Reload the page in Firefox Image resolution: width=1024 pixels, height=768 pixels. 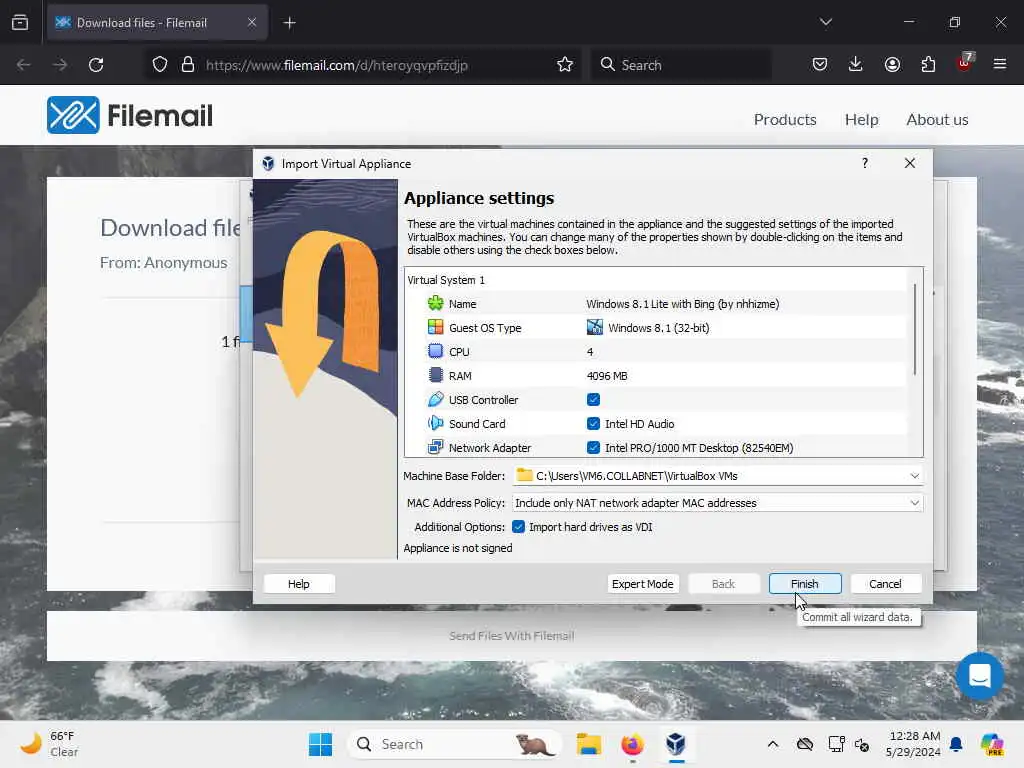coord(96,65)
